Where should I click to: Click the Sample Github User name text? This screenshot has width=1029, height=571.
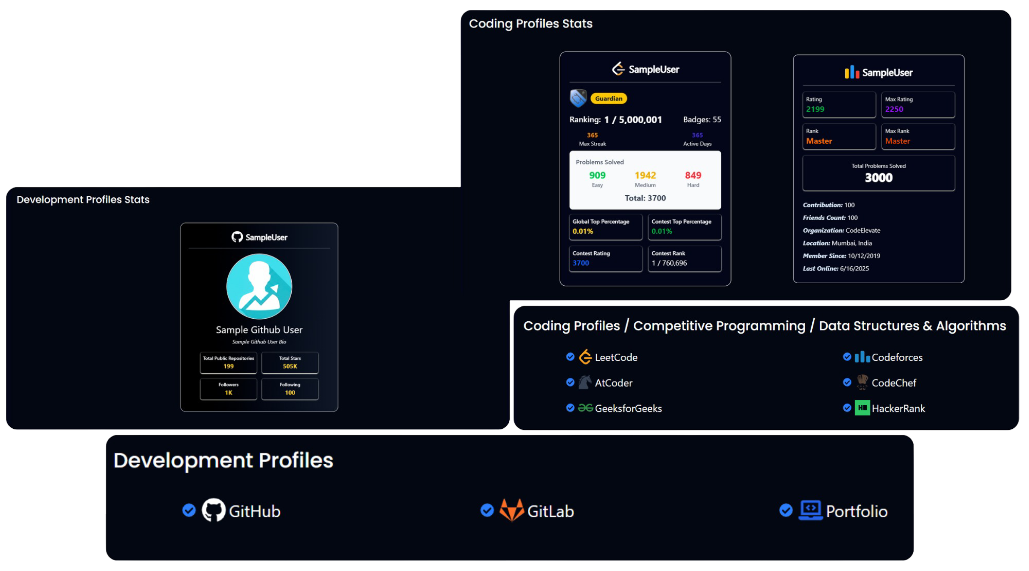[x=259, y=329]
